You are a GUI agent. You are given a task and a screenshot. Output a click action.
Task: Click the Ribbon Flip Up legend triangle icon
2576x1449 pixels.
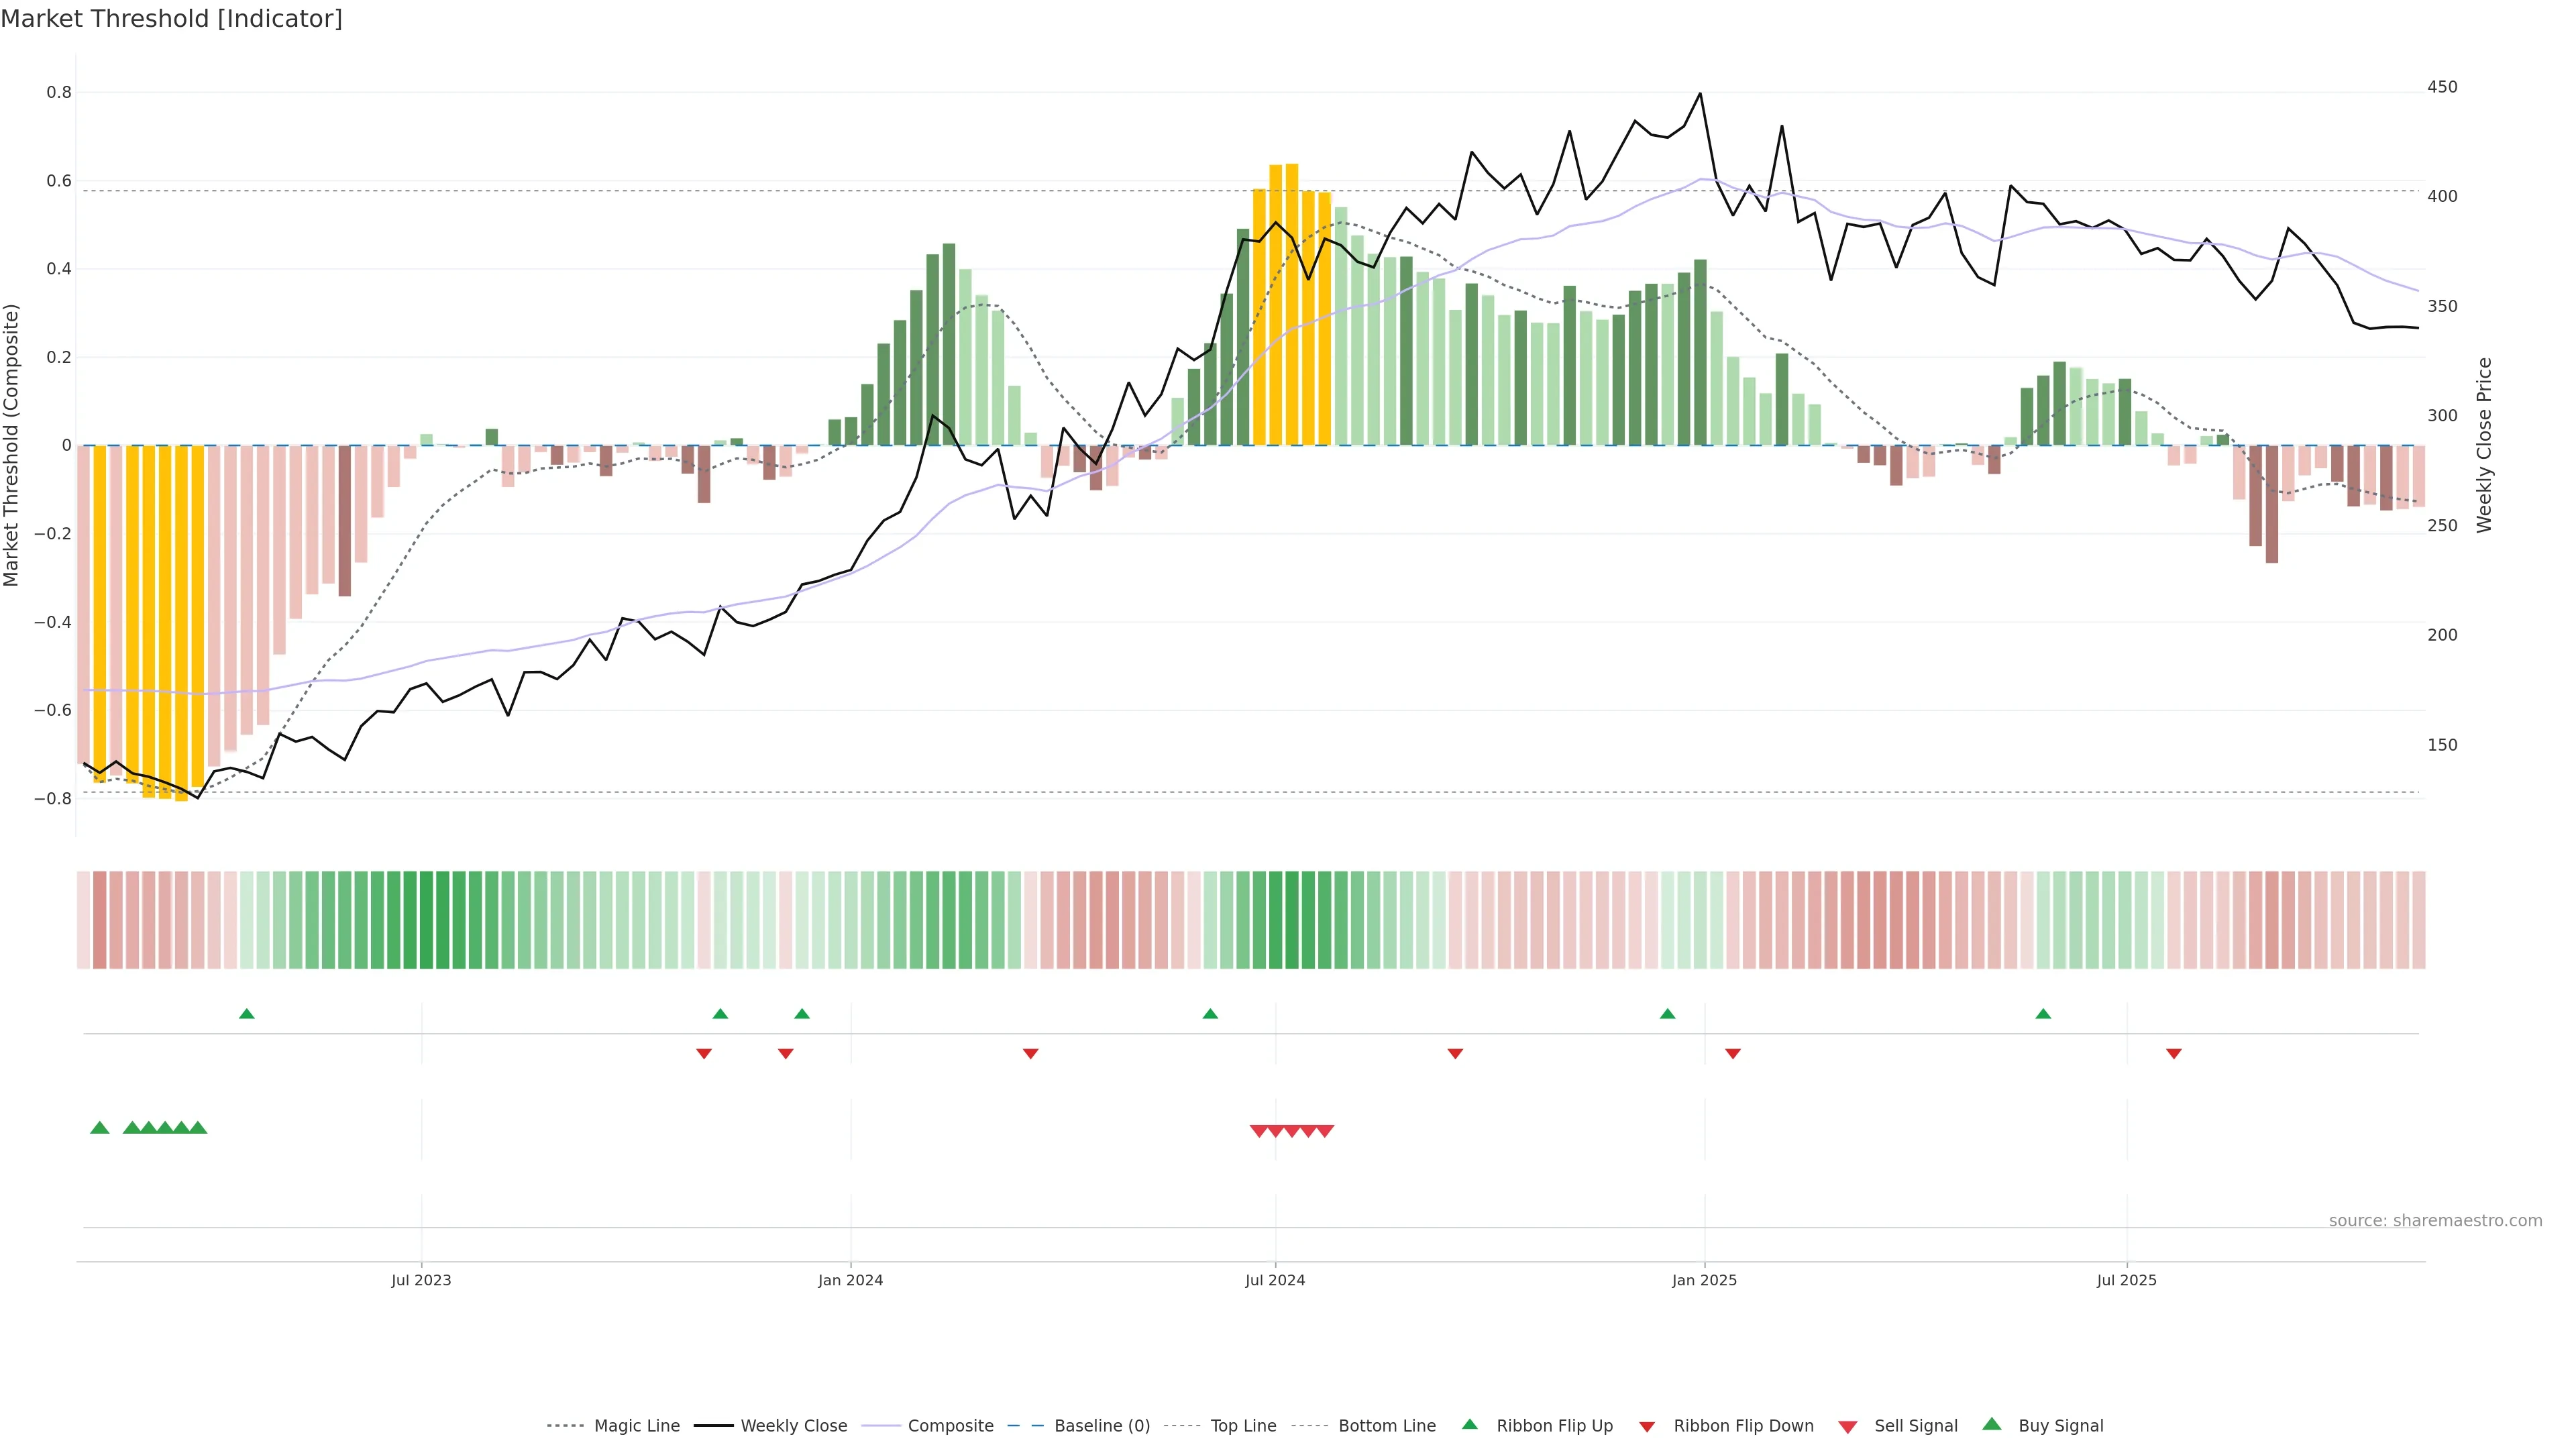pos(1469,1425)
